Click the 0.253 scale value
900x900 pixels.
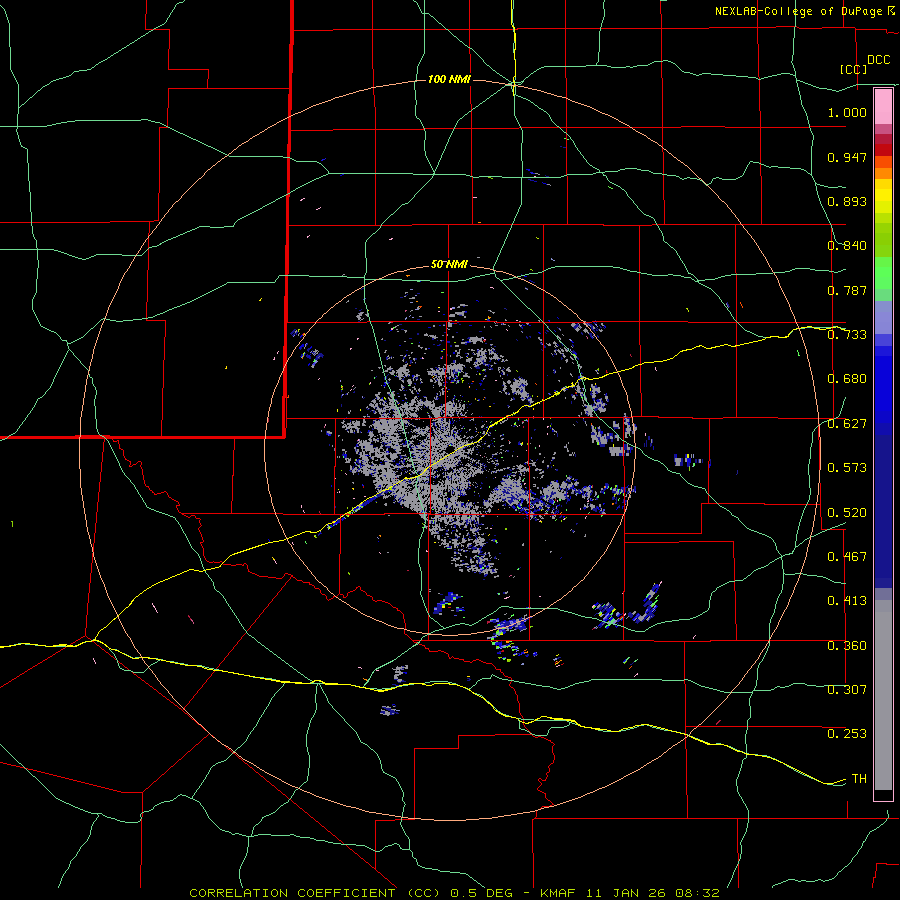[847, 734]
